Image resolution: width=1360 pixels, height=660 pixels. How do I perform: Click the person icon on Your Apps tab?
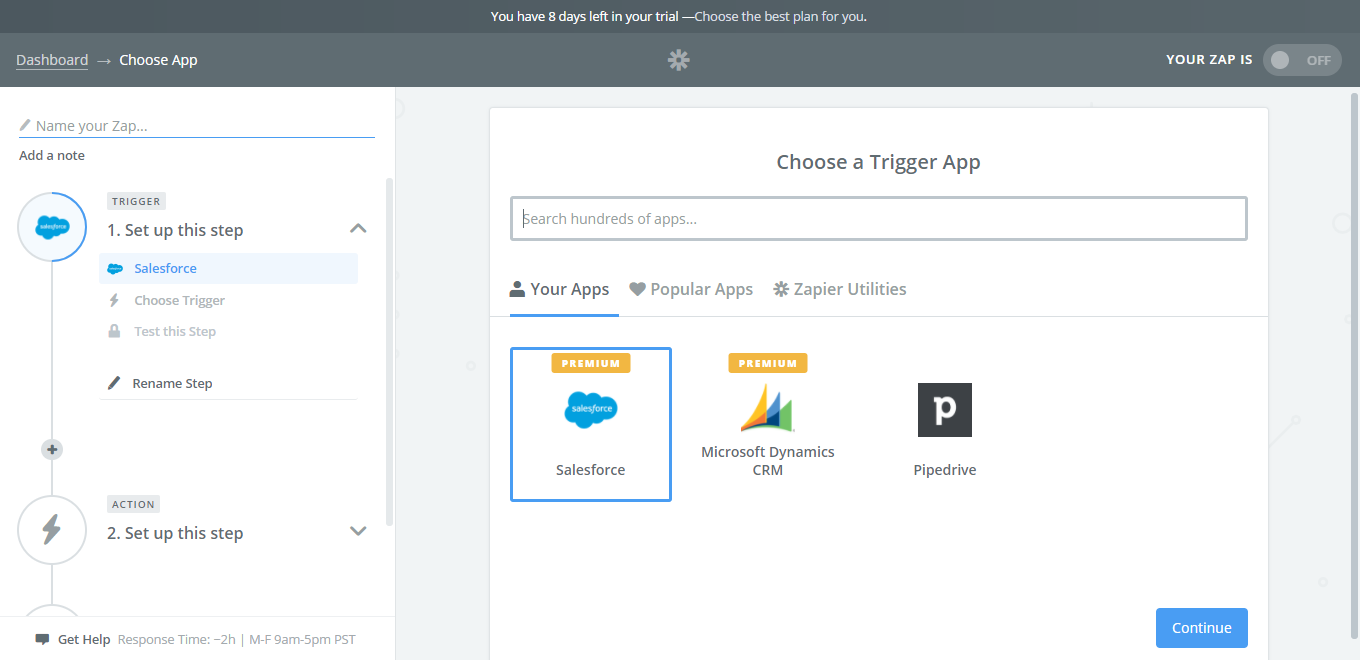click(517, 289)
